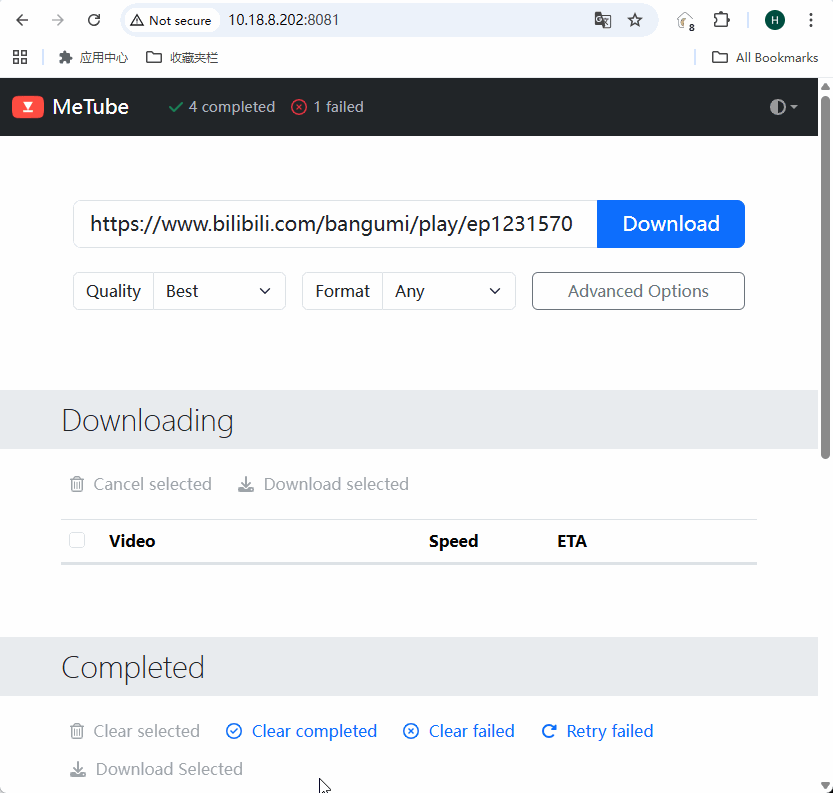Click Cancel selected in Downloading section
Image resolution: width=833 pixels, height=793 pixels.
click(x=141, y=484)
